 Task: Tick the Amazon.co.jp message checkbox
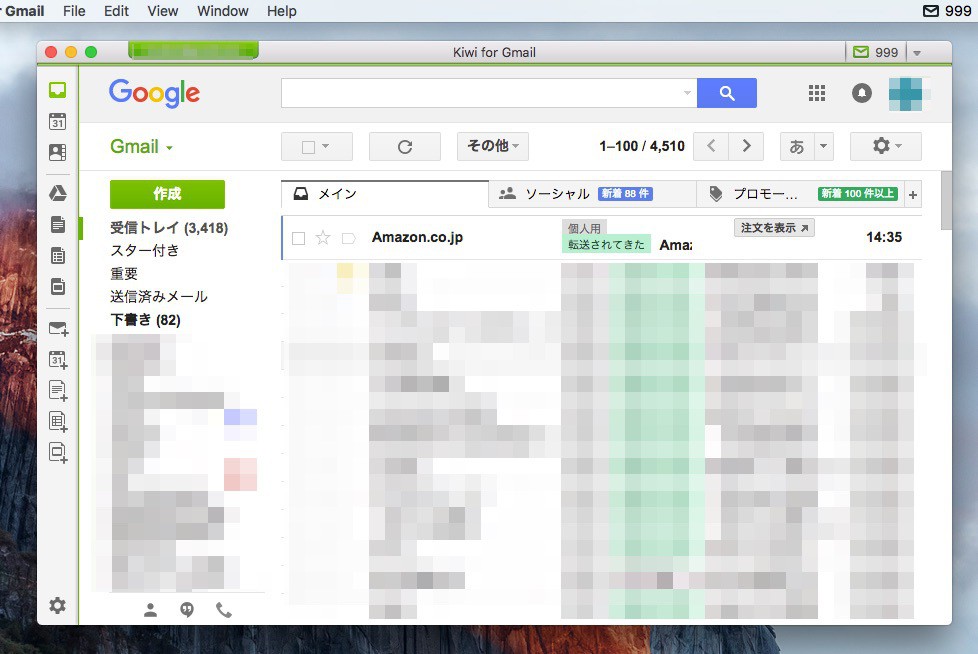(x=299, y=238)
